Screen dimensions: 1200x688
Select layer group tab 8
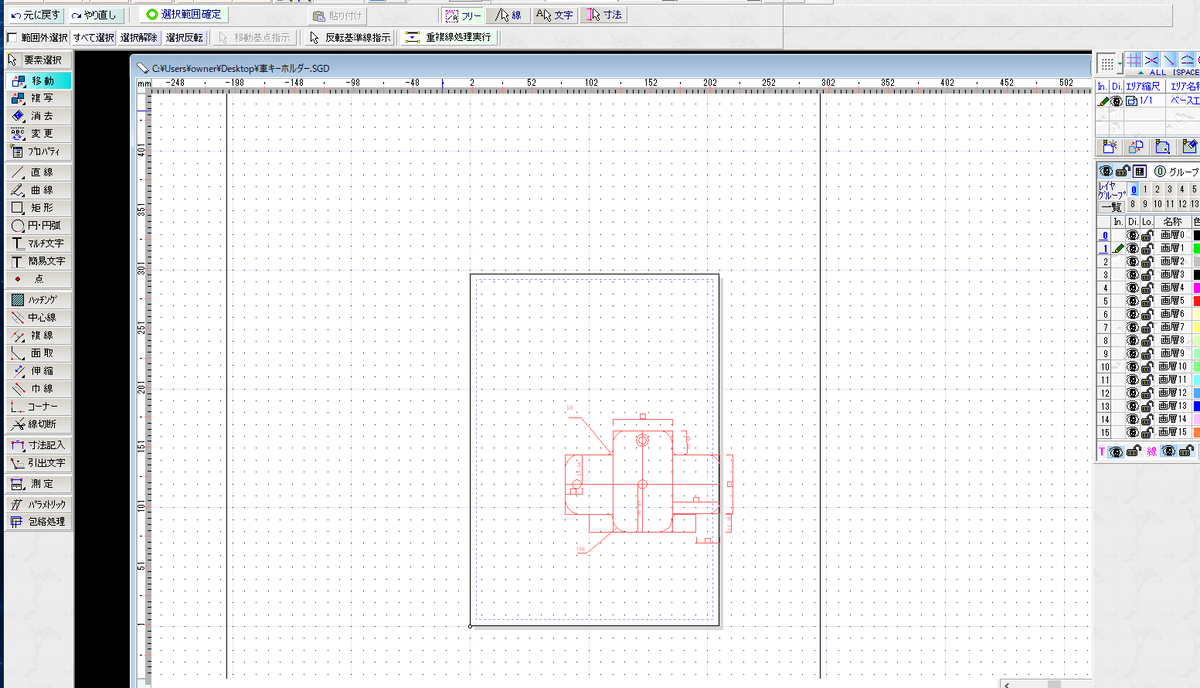click(x=1133, y=203)
